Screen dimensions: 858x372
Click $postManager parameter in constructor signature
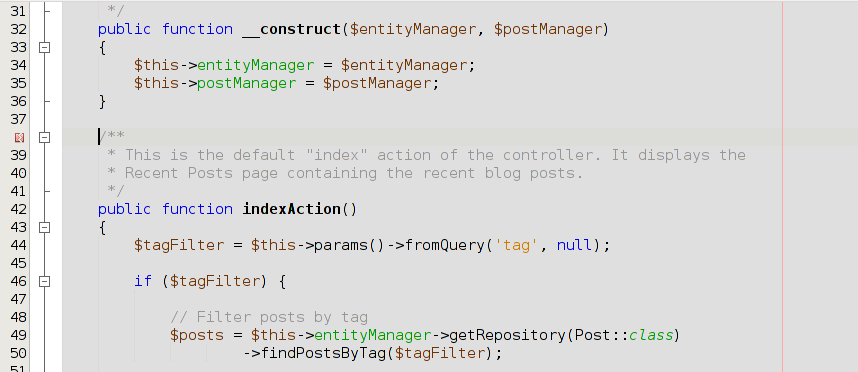pos(548,30)
